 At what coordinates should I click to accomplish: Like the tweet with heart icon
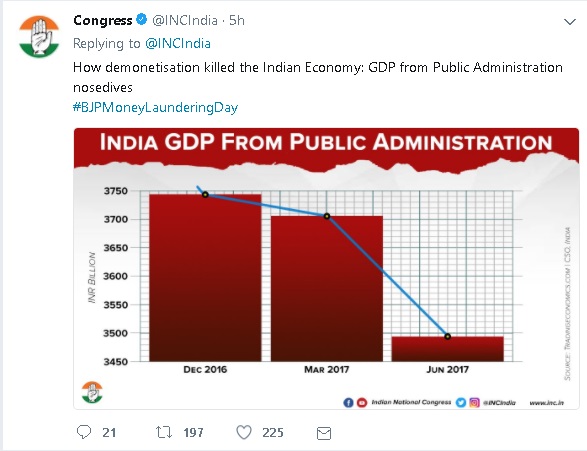244,432
